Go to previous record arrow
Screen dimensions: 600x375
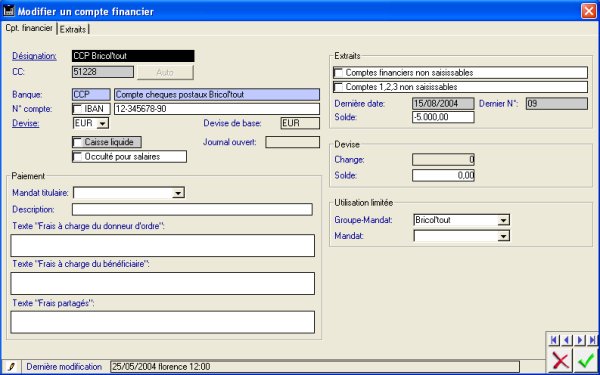567,340
